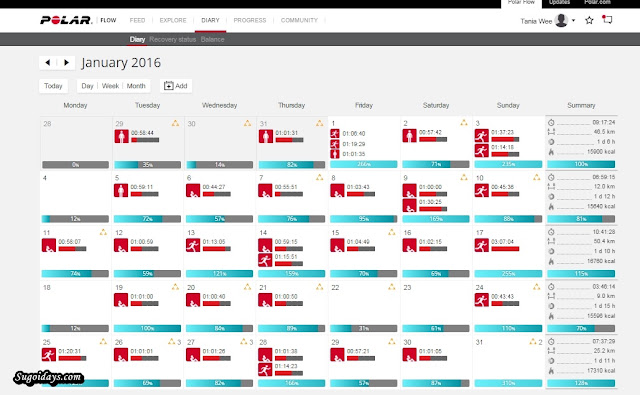Image resolution: width=640 pixels, height=395 pixels.
Task: Go to next month arrow
Action: (67, 62)
